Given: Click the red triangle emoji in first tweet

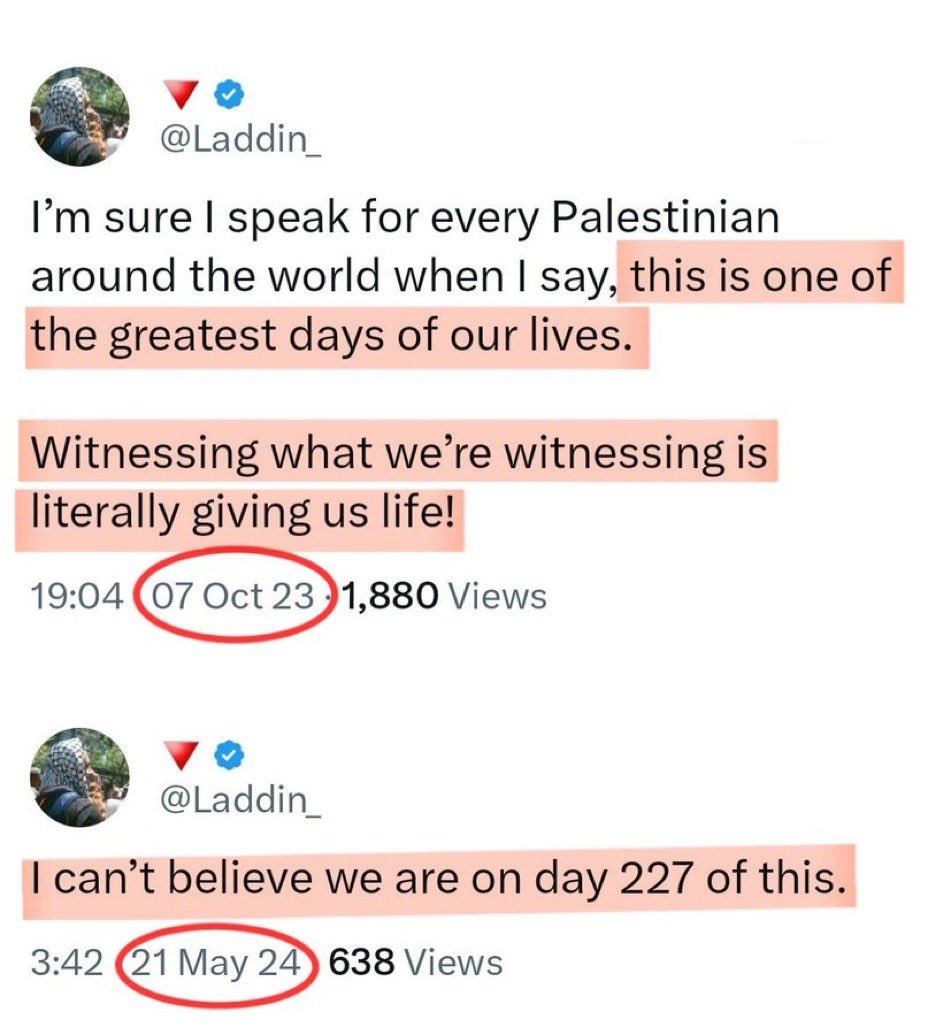Looking at the screenshot, I should (x=180, y=94).
